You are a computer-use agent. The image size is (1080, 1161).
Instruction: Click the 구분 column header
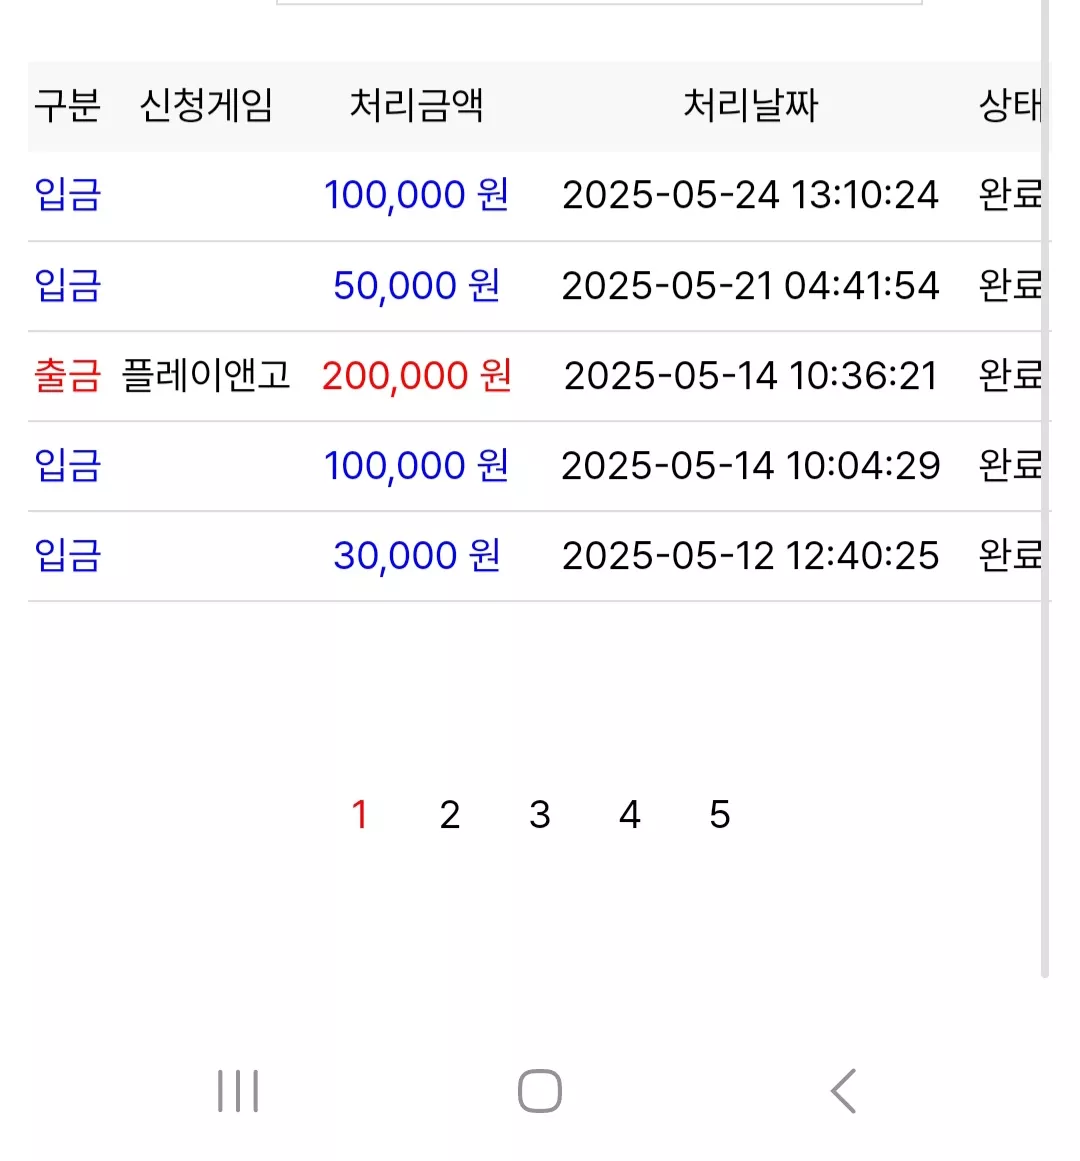(x=67, y=105)
